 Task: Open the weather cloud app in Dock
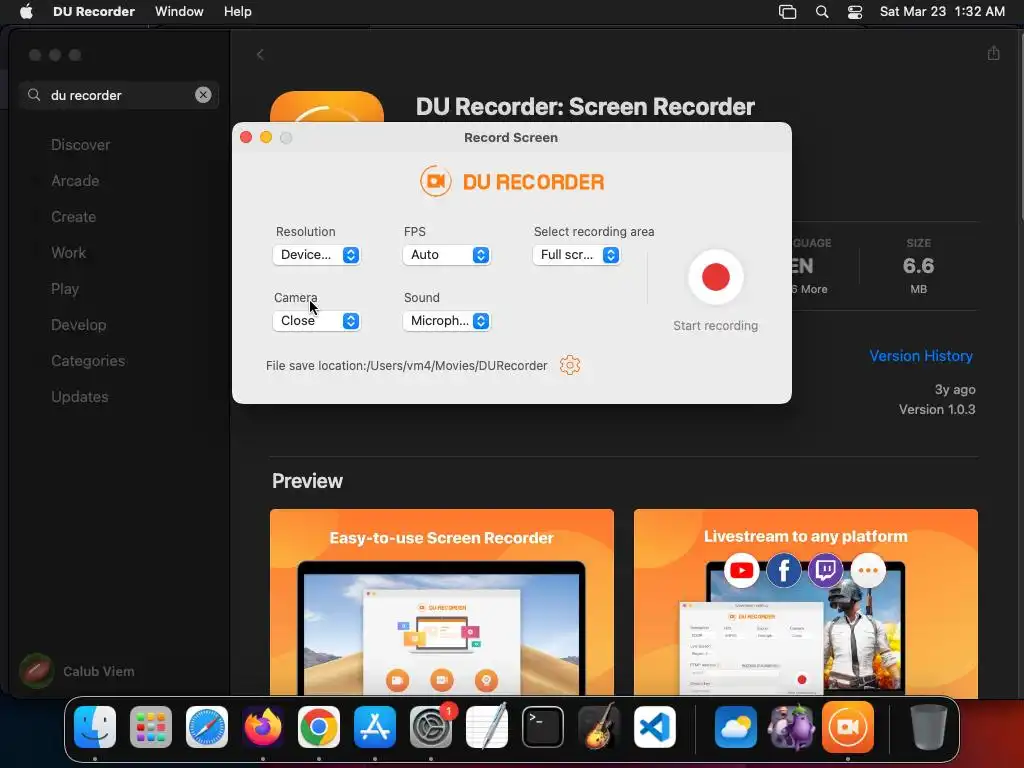click(735, 727)
